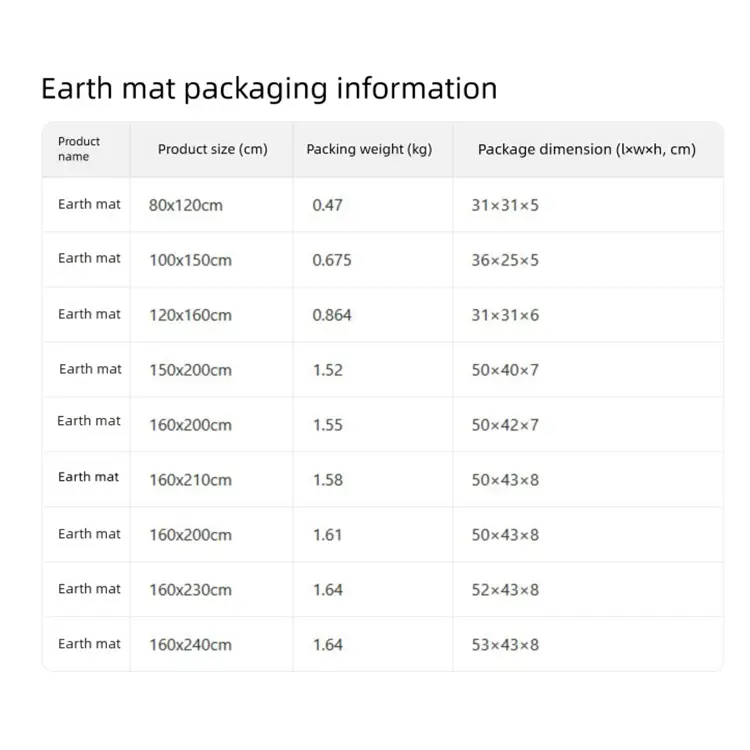Select the "Product name" column header
750x750 pixels.
pos(79,149)
